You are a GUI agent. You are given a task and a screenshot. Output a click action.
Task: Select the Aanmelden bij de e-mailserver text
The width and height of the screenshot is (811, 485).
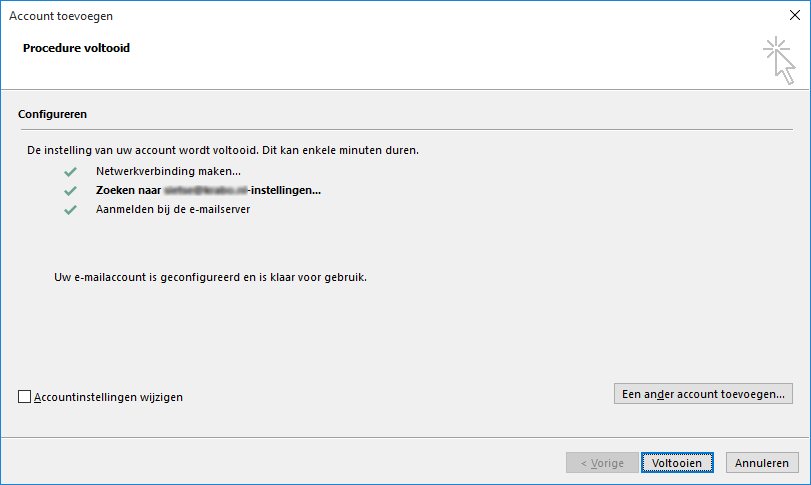[173, 210]
